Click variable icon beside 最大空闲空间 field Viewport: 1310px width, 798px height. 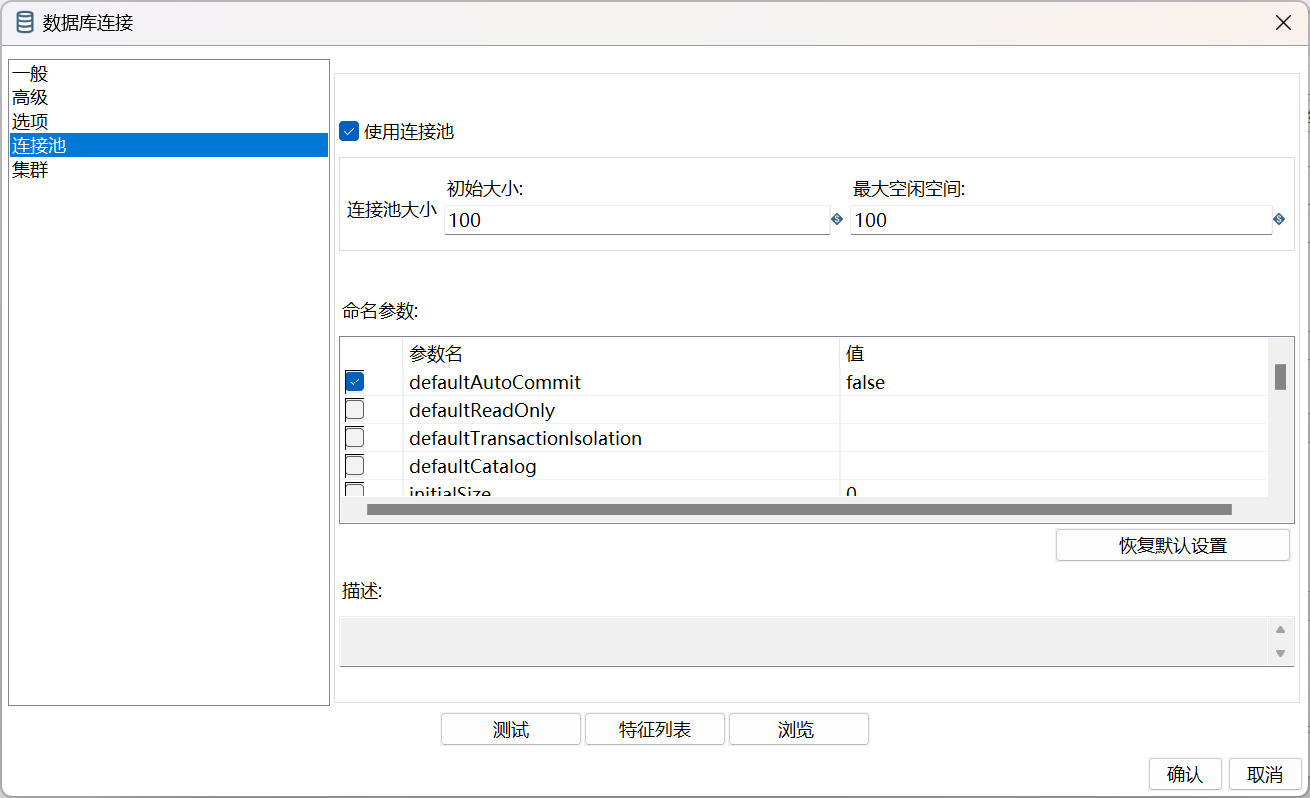[1279, 219]
